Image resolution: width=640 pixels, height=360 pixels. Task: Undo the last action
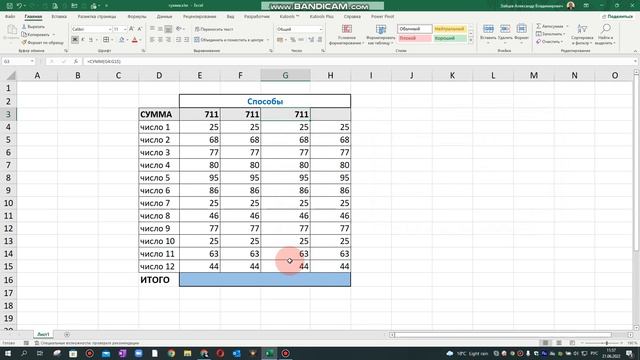click(x=19, y=6)
